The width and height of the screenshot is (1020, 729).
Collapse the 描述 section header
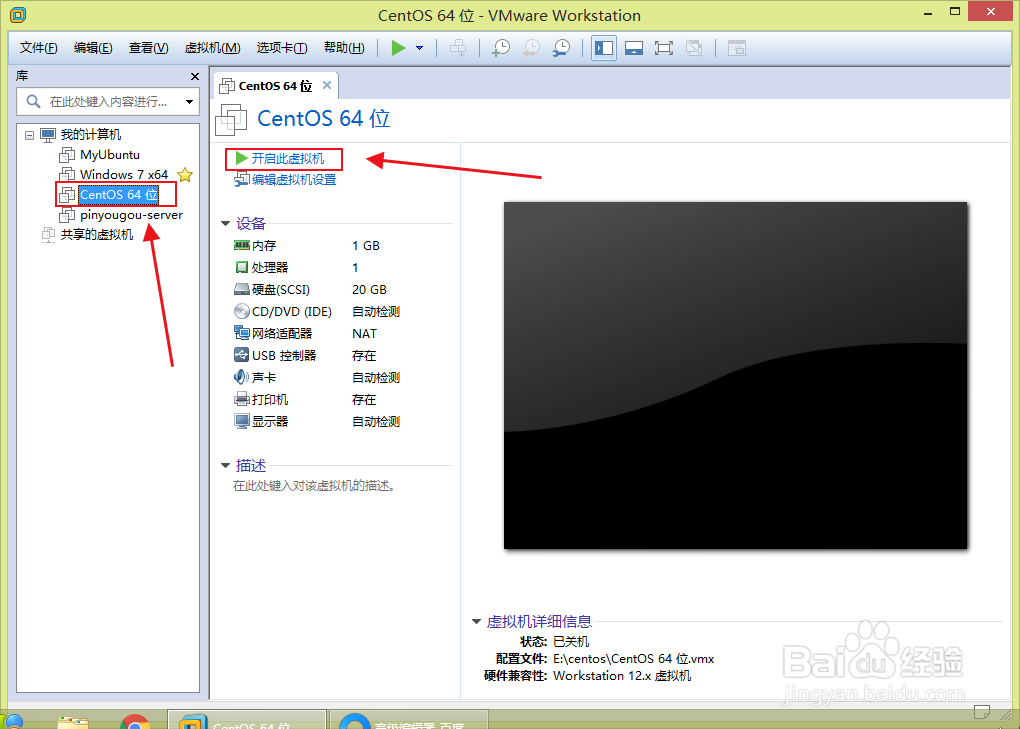226,464
